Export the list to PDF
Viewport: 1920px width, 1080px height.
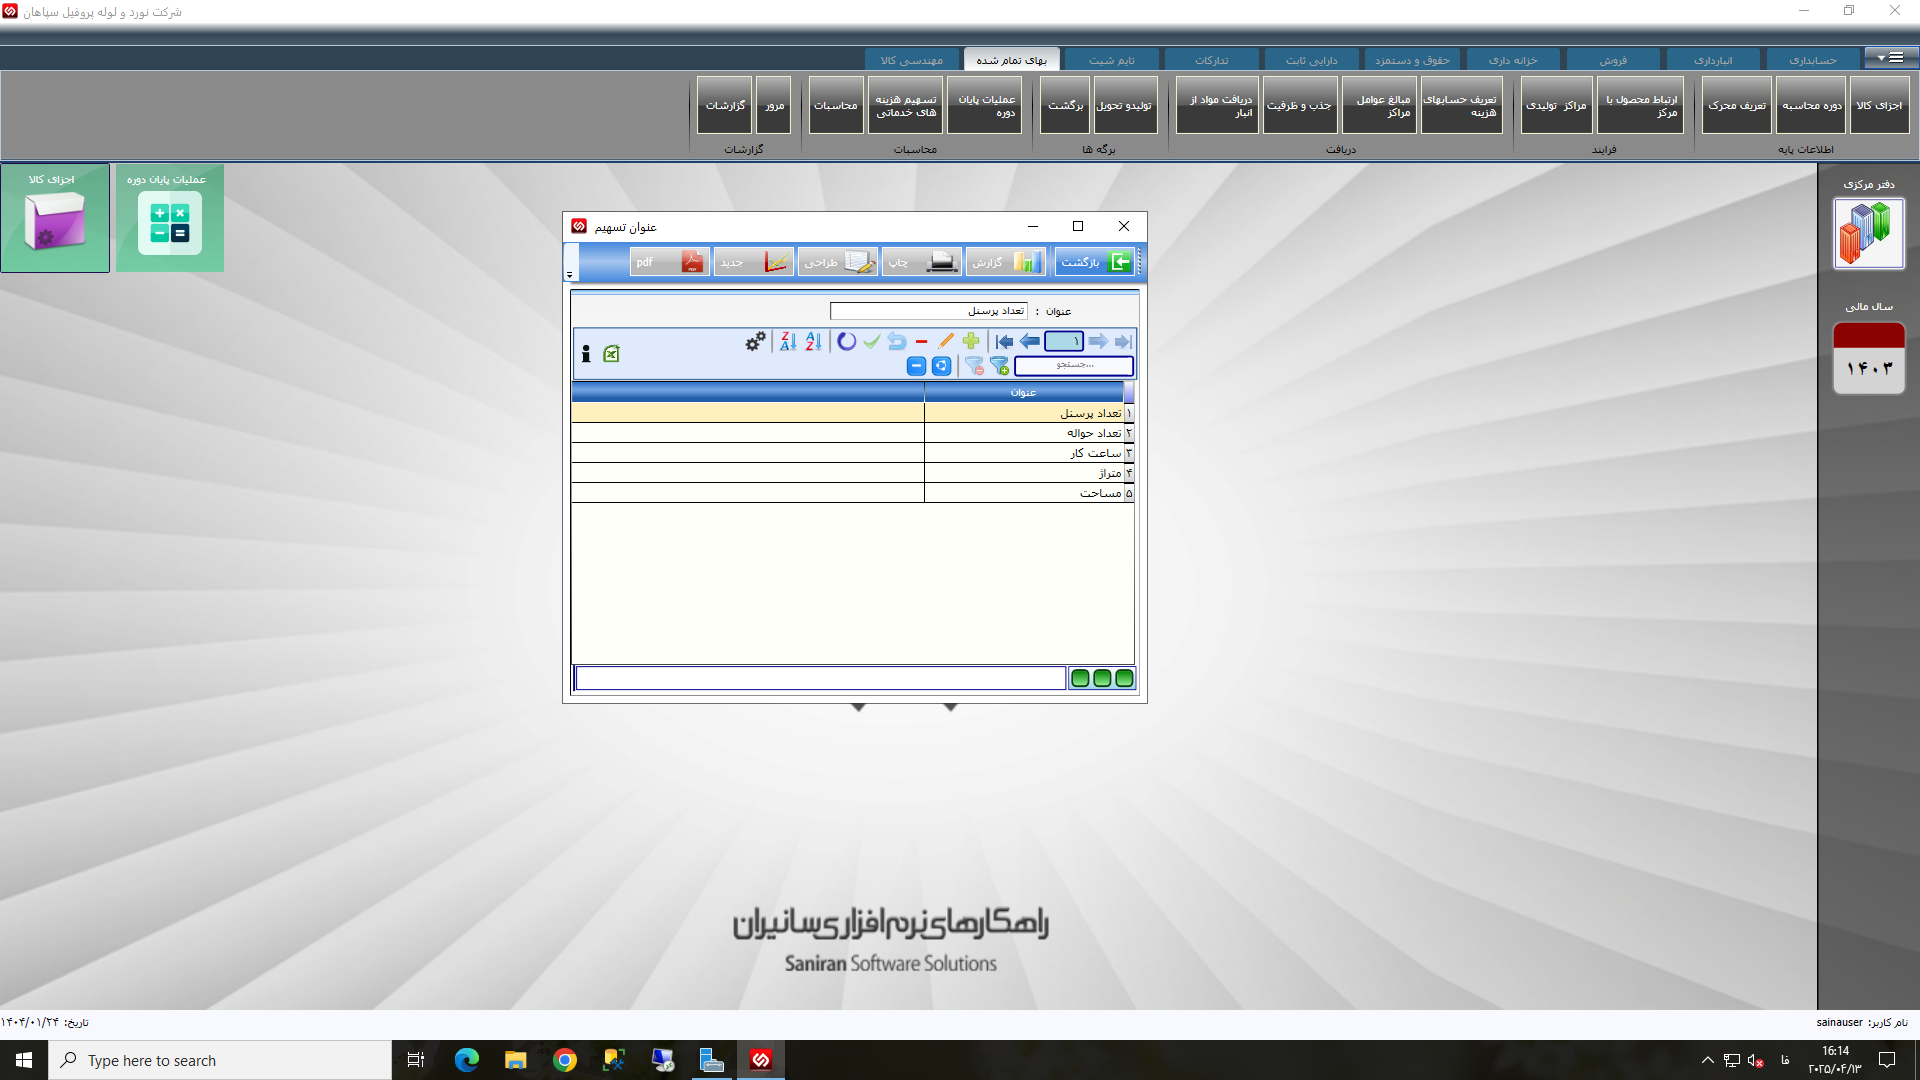(x=668, y=261)
